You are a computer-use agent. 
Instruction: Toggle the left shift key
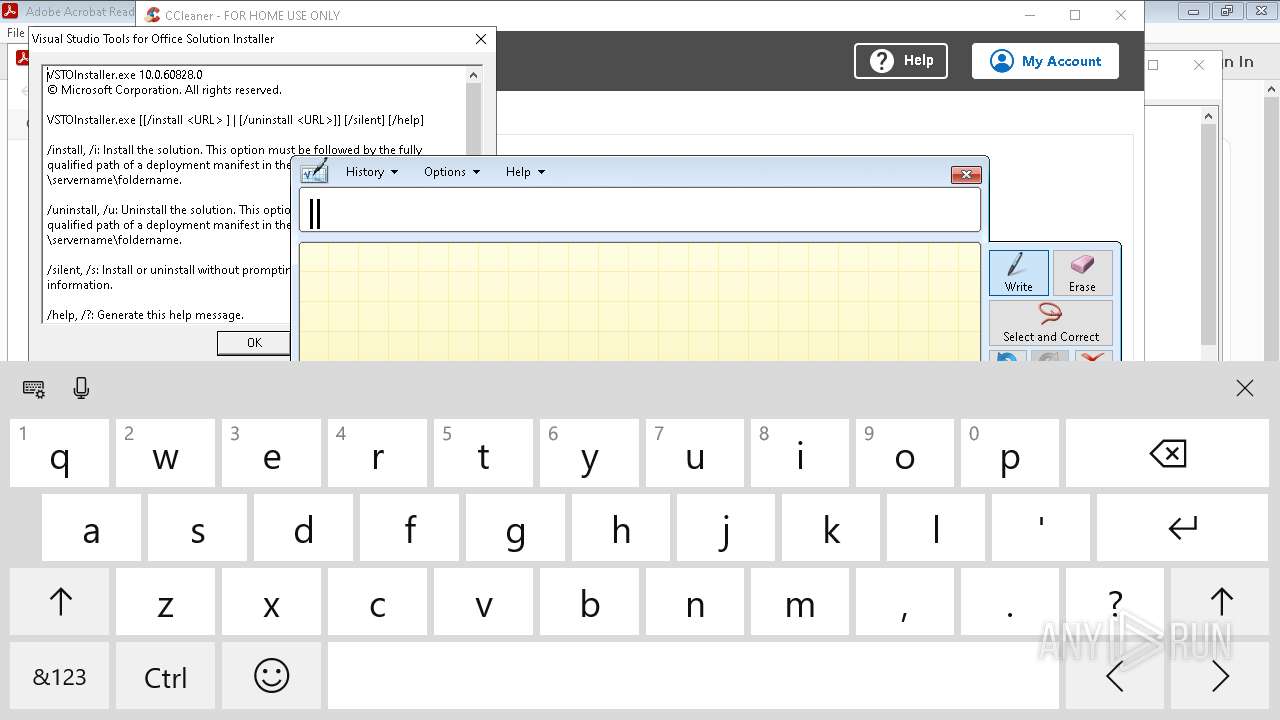(x=60, y=602)
